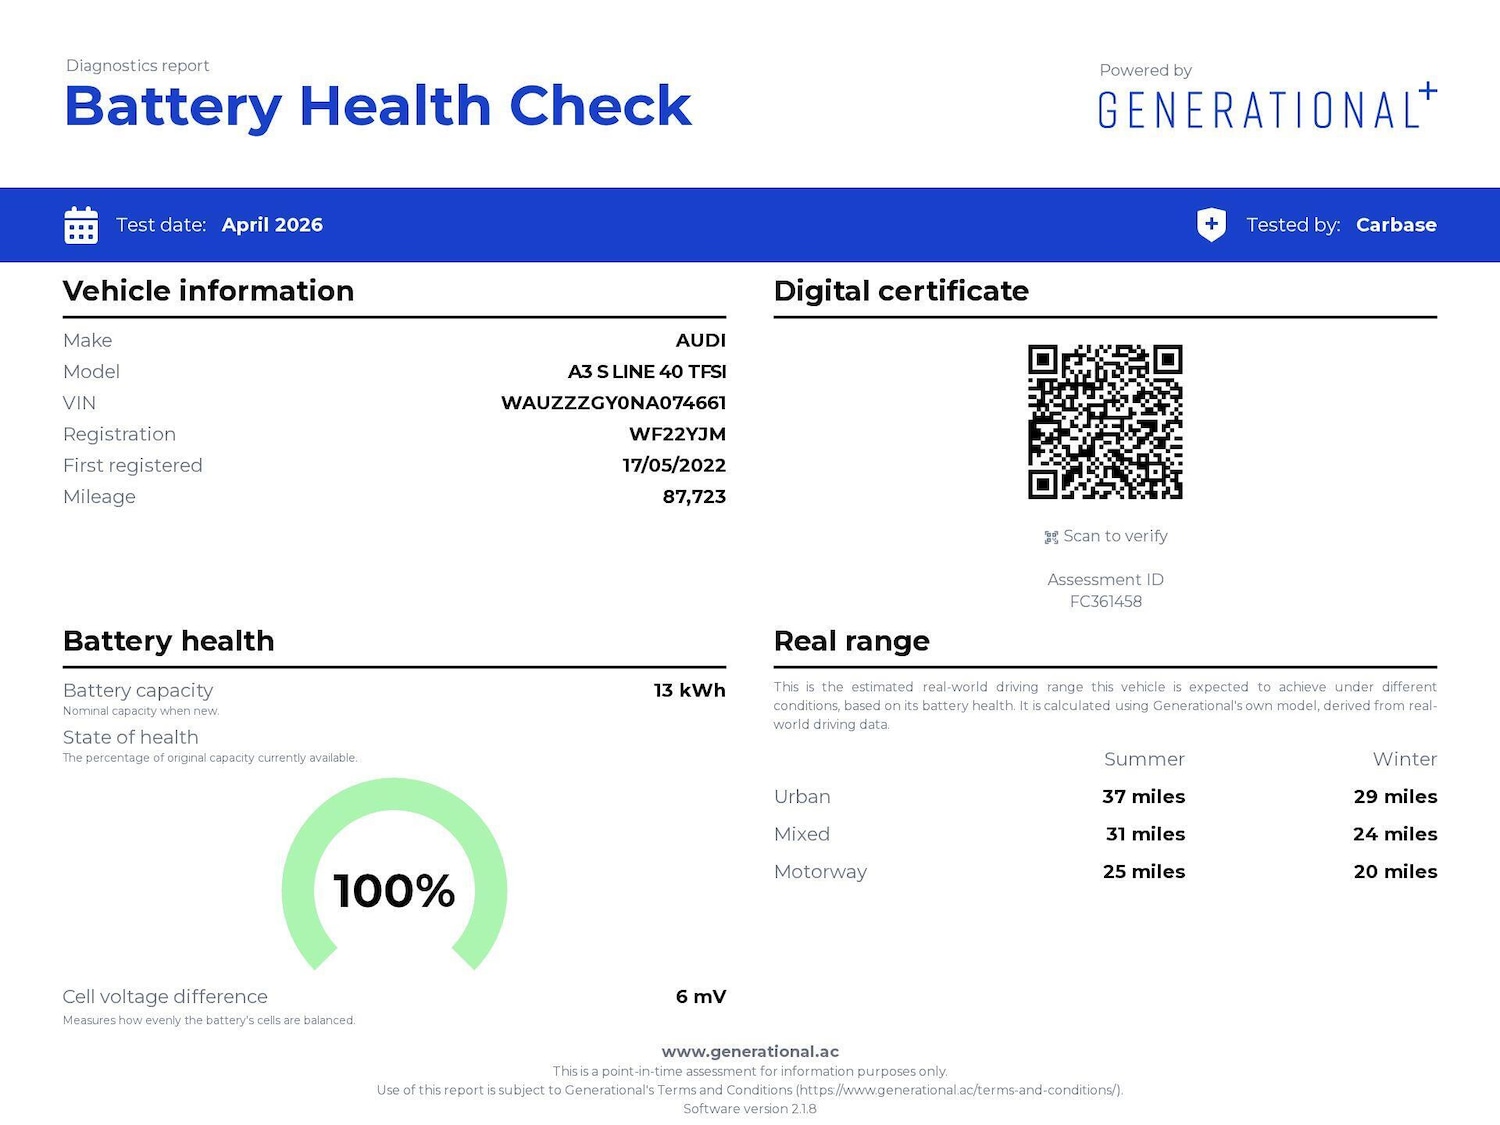Screen dimensions: 1500x1125
Task: Select Motorway summer range 25 miles
Action: point(1144,872)
